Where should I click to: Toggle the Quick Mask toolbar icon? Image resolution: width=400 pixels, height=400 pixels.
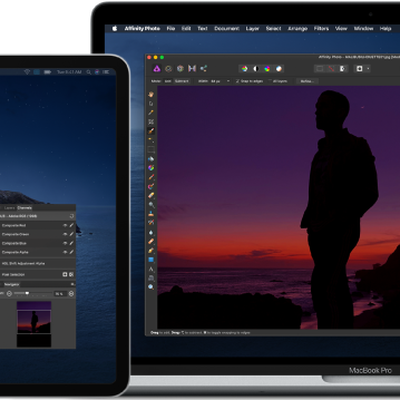(x=359, y=69)
